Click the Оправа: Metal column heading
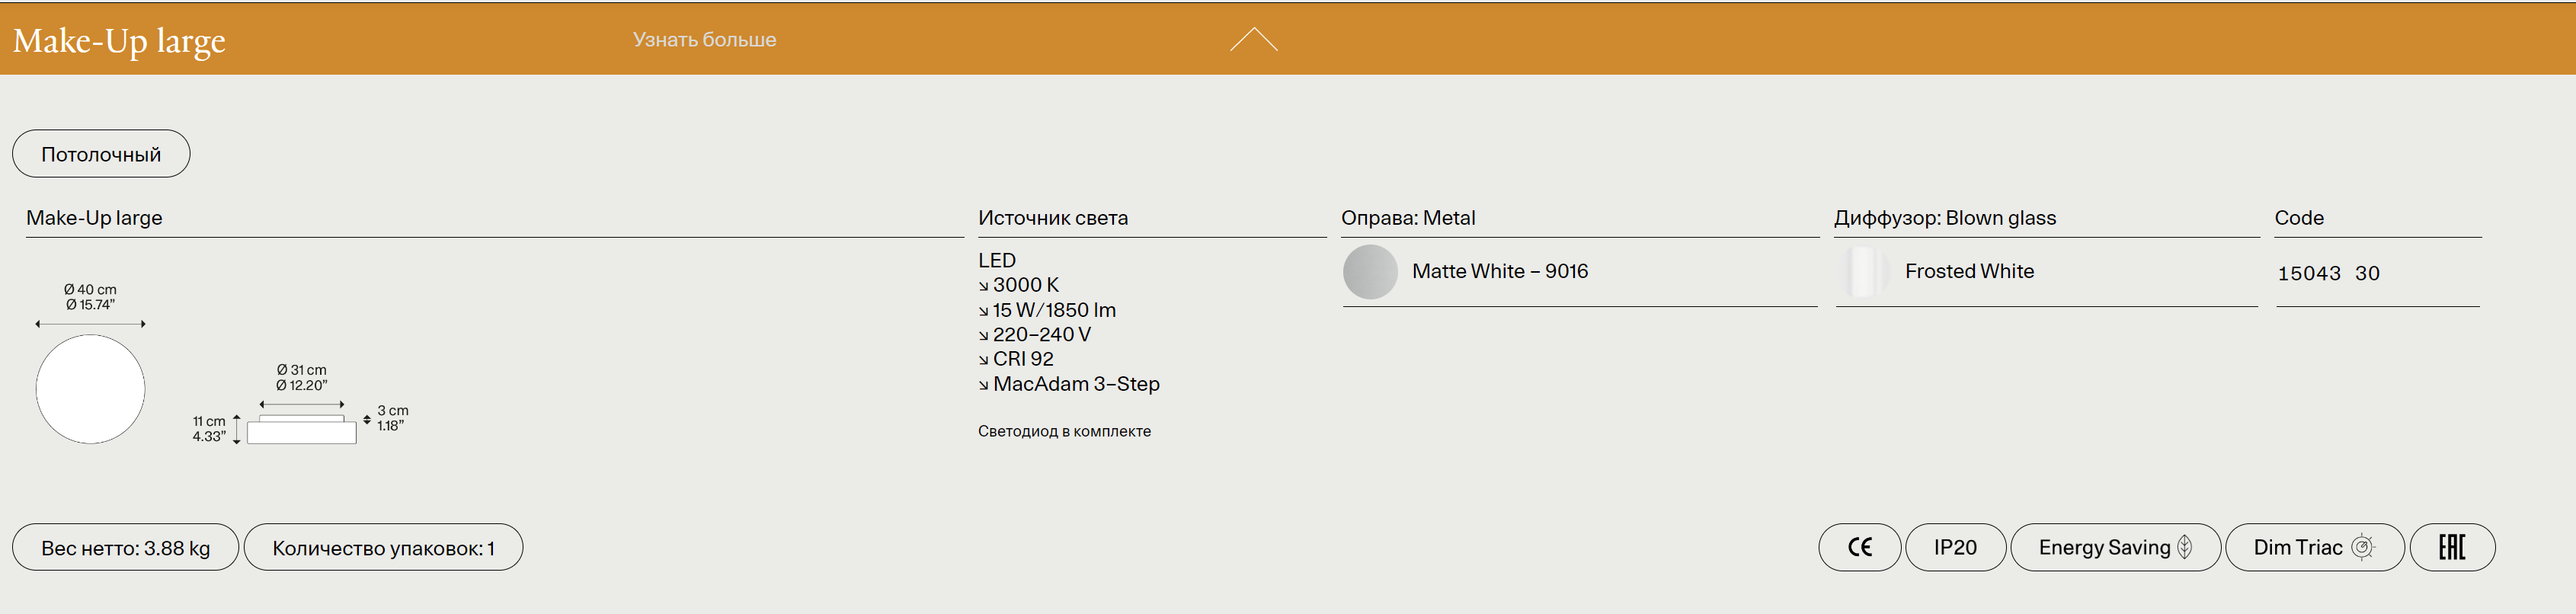 tap(1407, 218)
